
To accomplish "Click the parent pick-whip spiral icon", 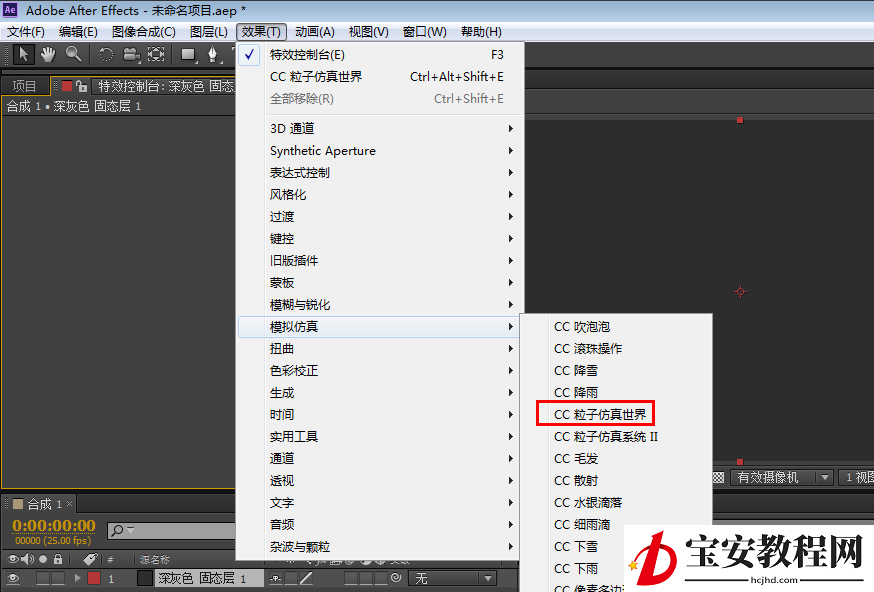I will tap(396, 578).
